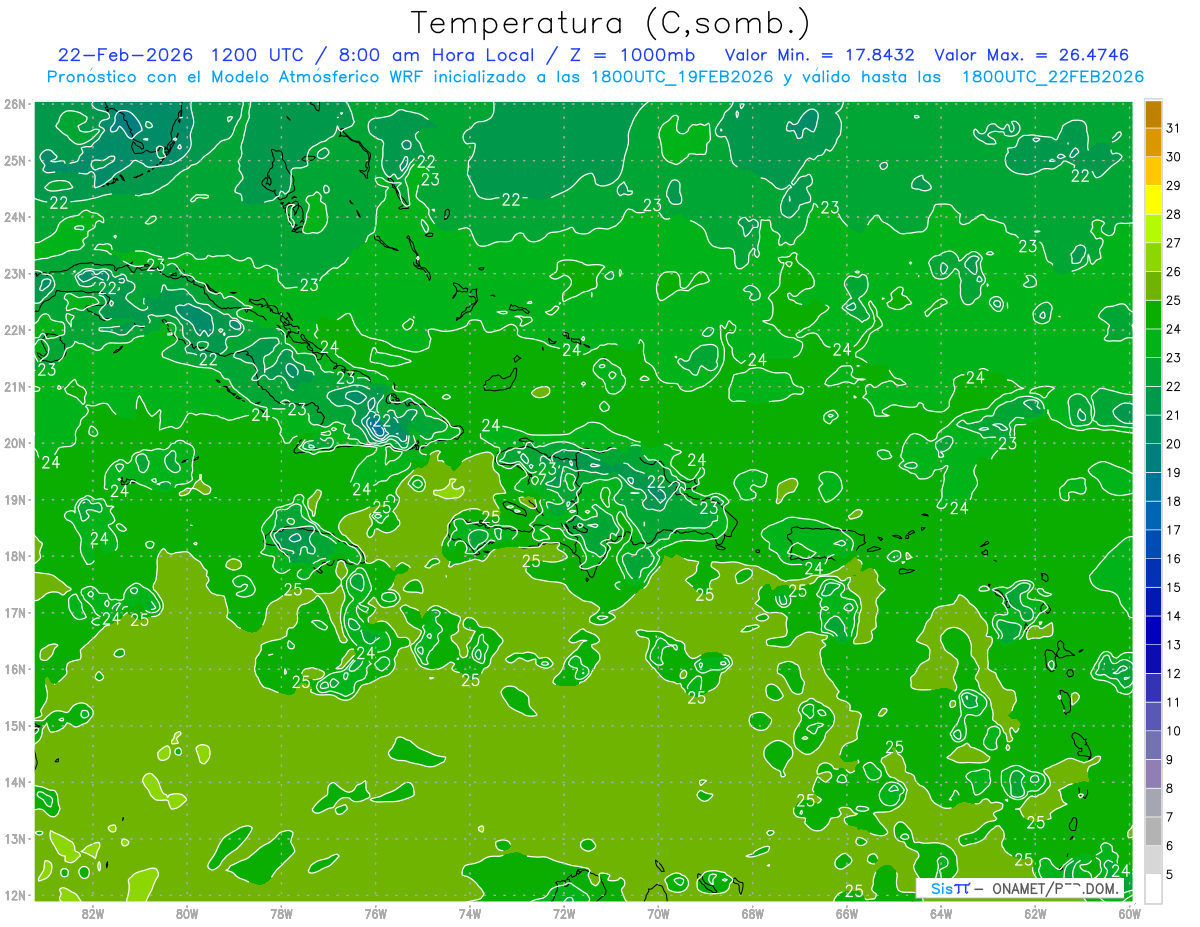
Task: Select the longitude label '60W'
Action: pos(1129,913)
